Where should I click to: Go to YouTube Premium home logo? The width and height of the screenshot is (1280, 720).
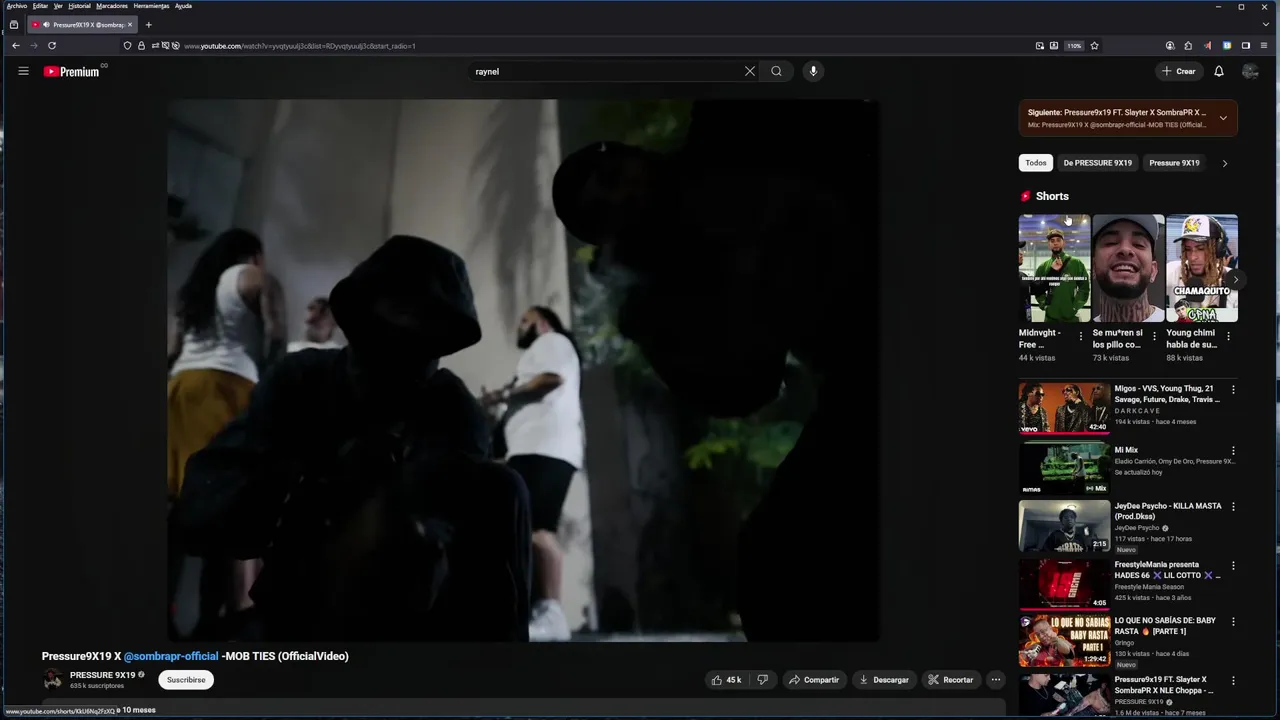(x=71, y=71)
